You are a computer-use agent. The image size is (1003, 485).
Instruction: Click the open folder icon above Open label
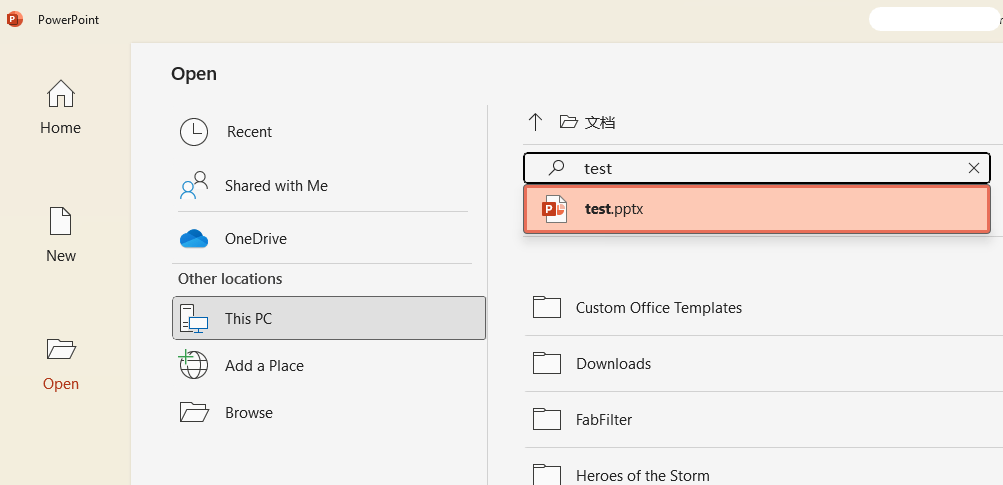tap(61, 349)
